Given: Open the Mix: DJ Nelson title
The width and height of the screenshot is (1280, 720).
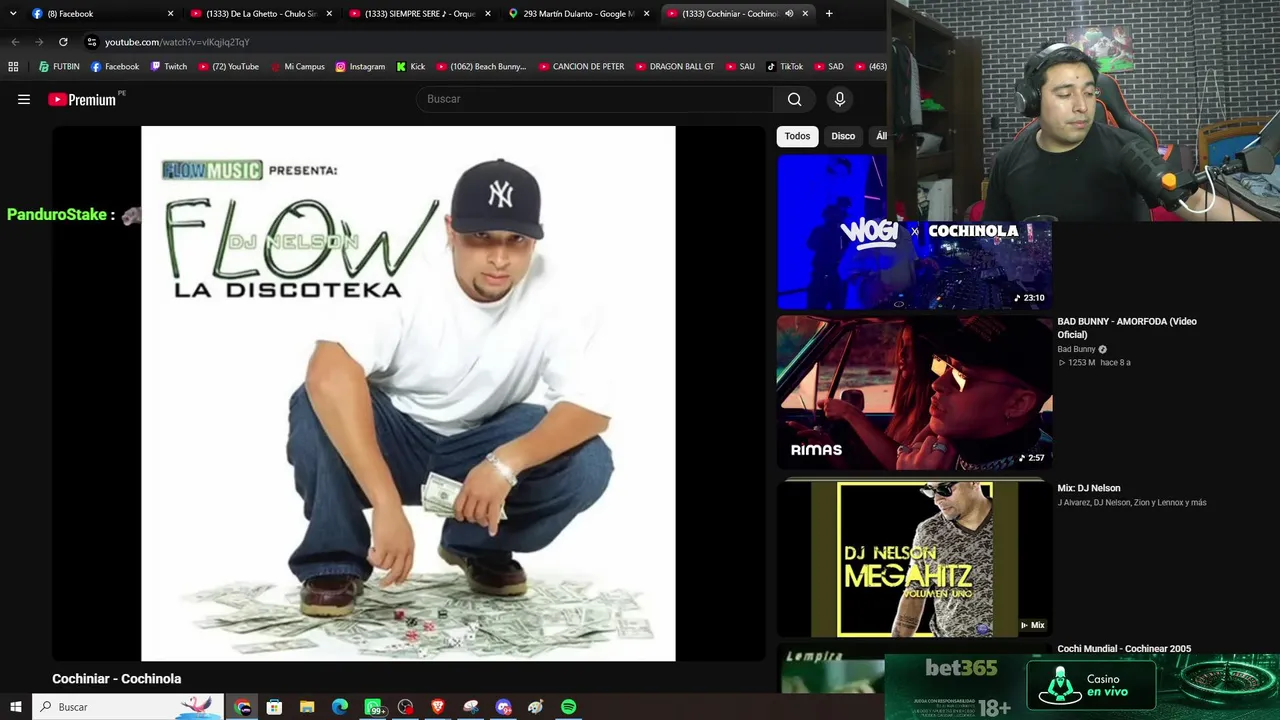Looking at the screenshot, I should click(x=1089, y=488).
